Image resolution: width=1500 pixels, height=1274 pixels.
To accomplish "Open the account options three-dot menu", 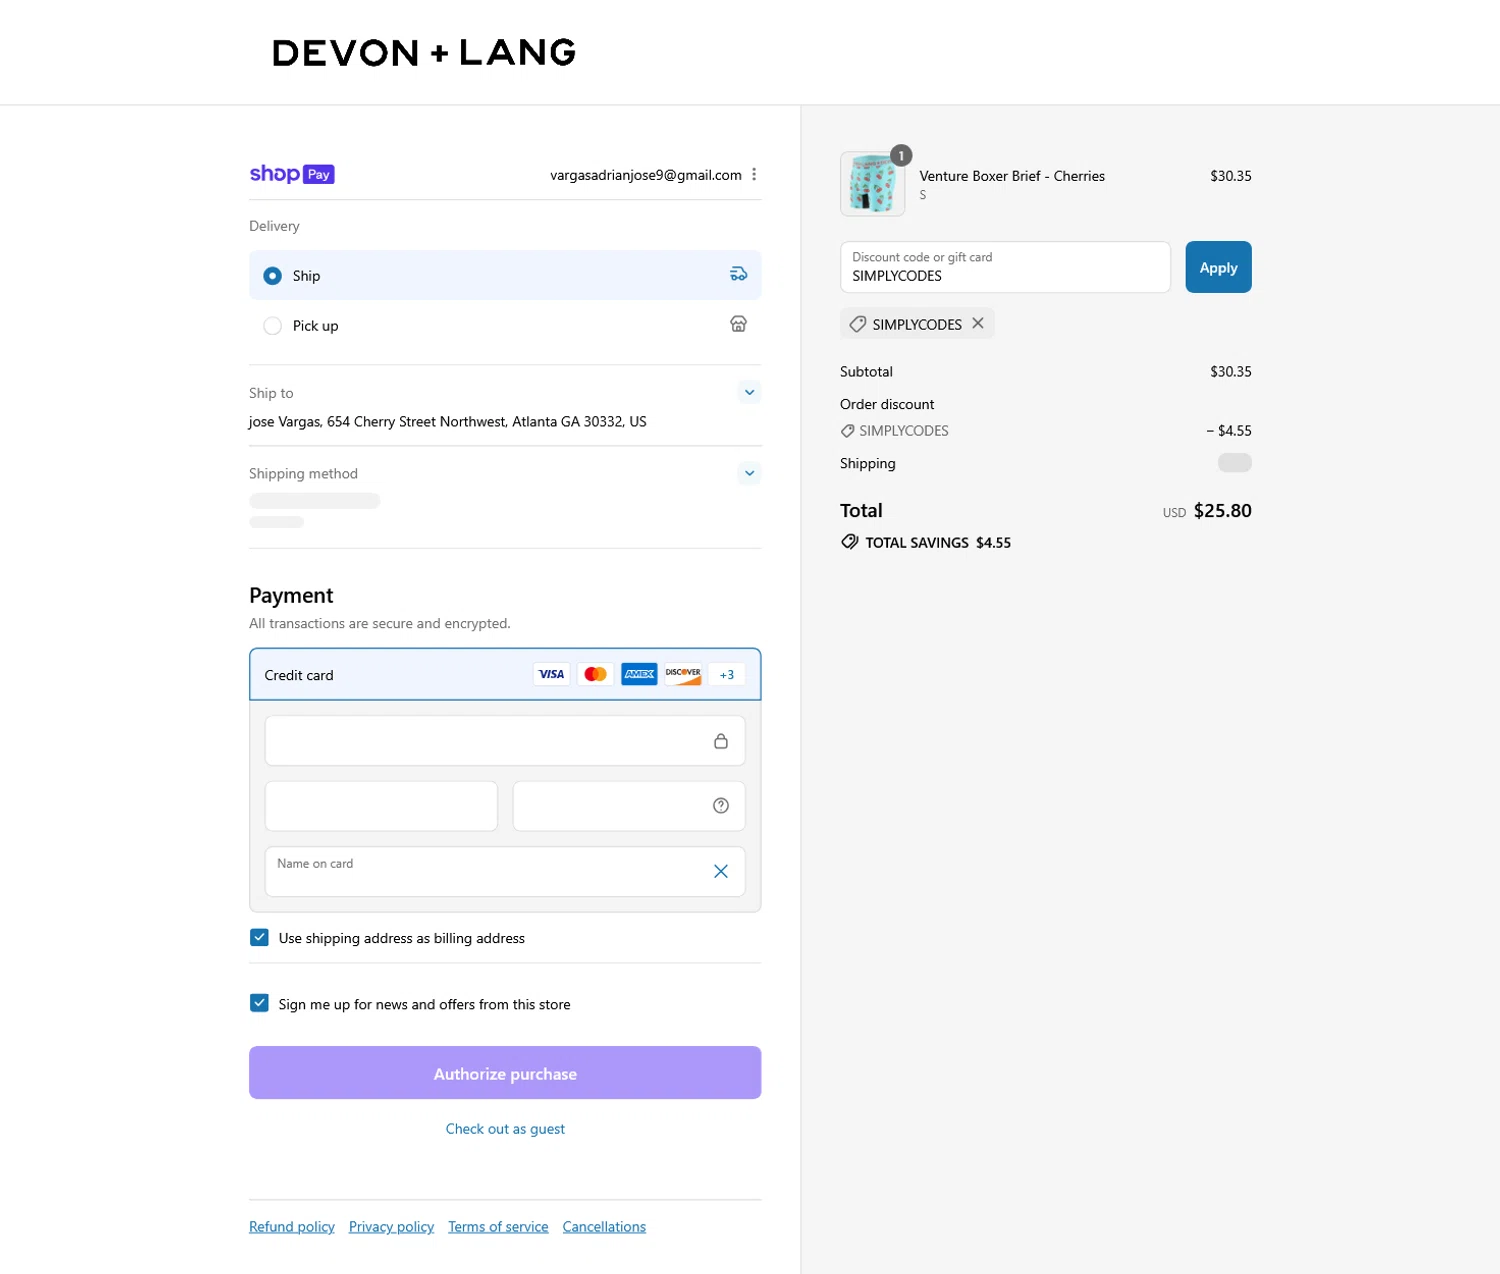I will pos(754,175).
